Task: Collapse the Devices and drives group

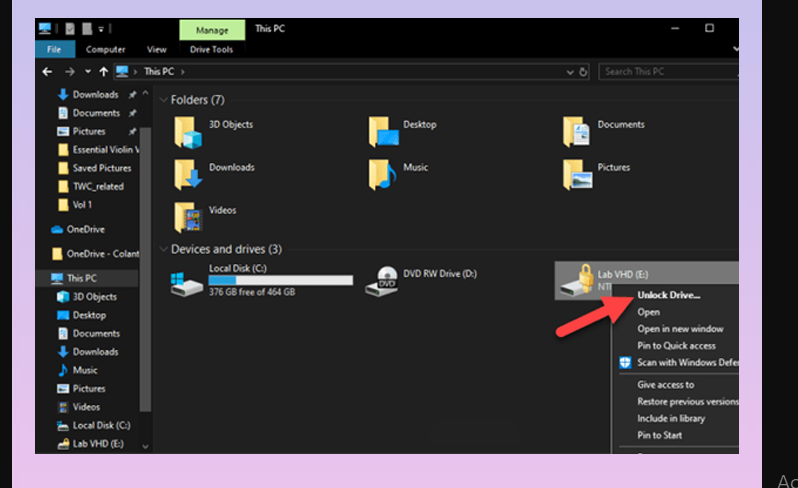Action: pos(162,249)
